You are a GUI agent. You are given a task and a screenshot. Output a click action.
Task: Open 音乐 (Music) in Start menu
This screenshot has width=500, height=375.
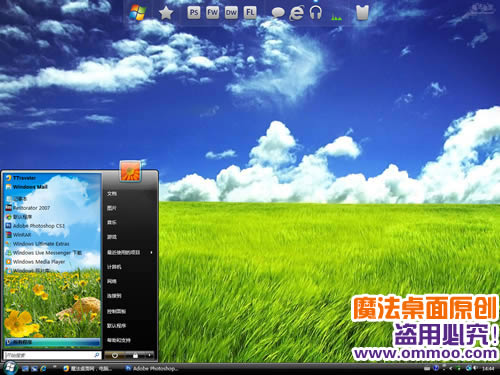[x=112, y=222]
